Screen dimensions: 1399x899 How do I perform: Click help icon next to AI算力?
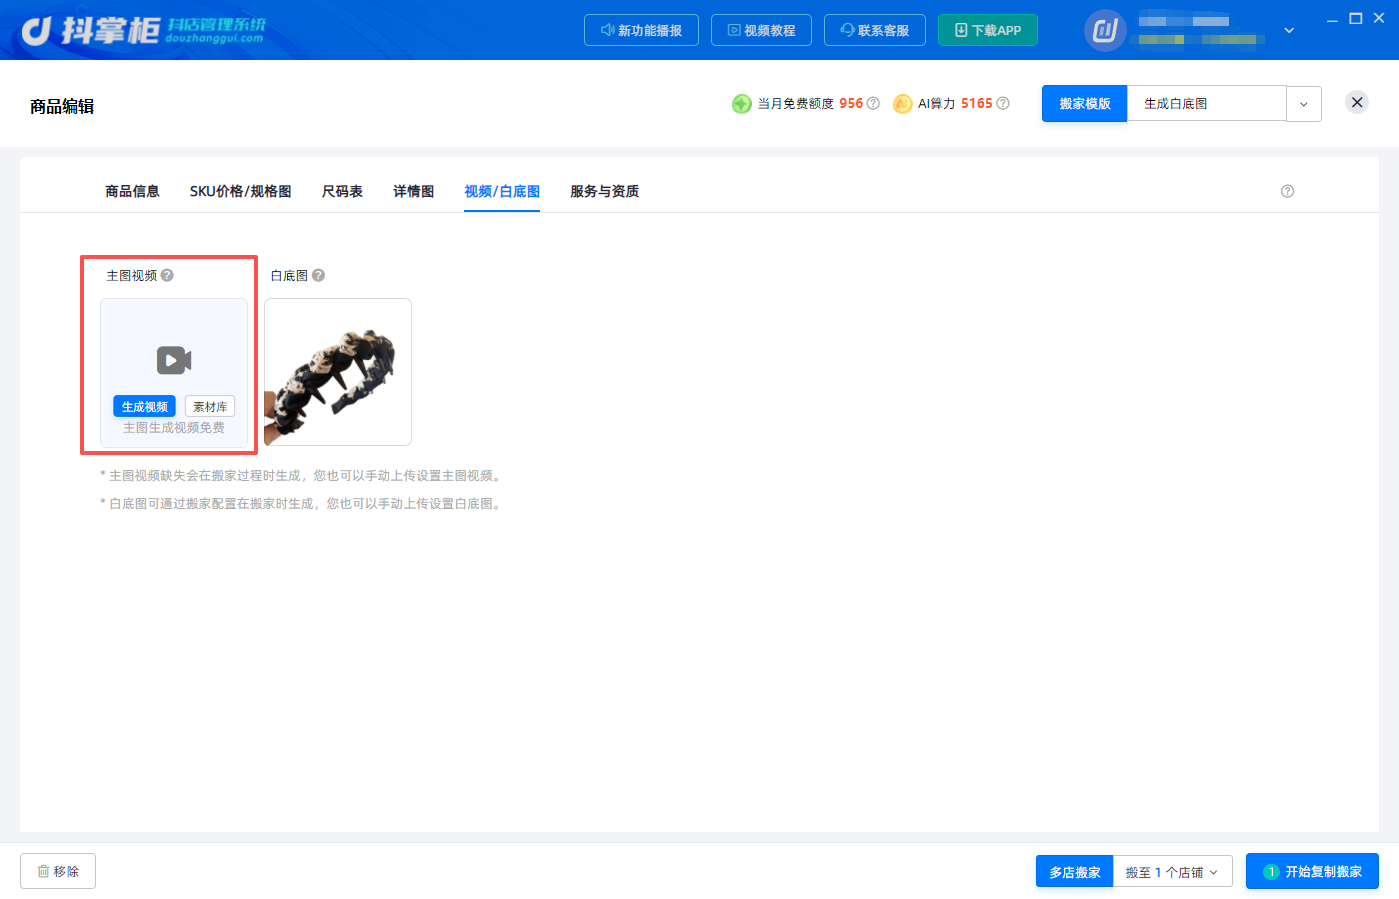pyautogui.click(x=1003, y=103)
